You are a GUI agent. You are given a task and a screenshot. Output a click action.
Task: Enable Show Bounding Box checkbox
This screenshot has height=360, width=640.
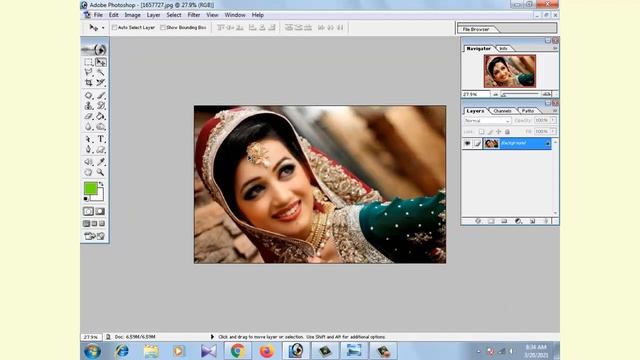[163, 27]
